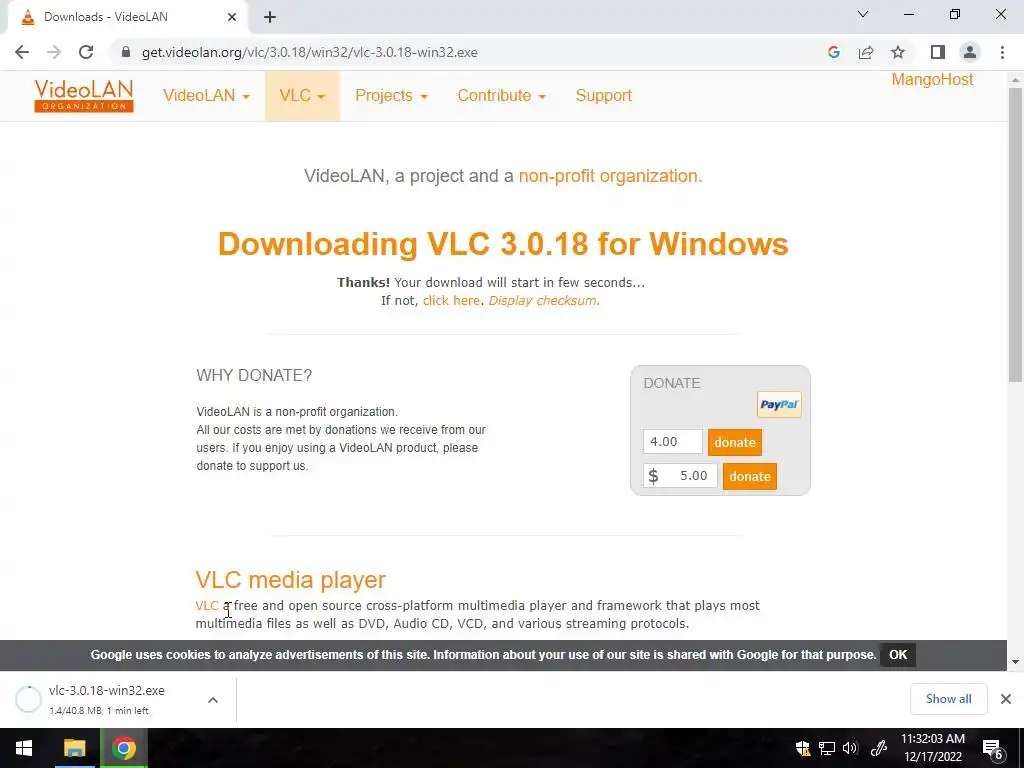
Task: Click the PayPal logo in Donate box
Action: pos(779,404)
